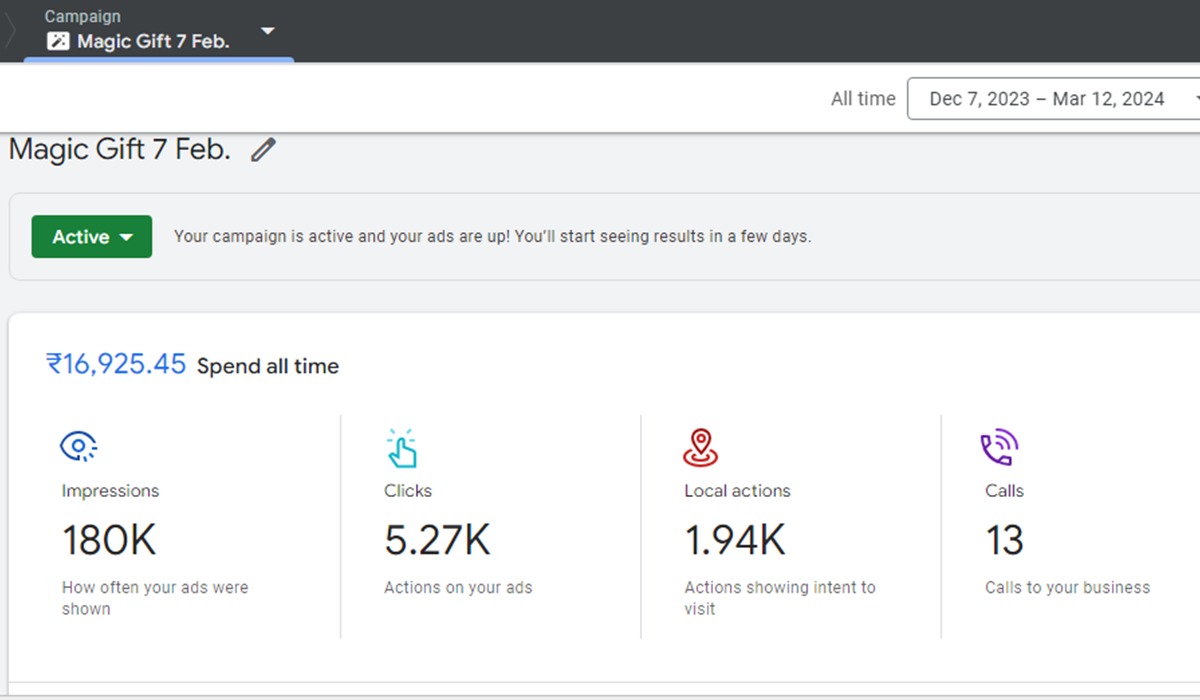Select the 180K impressions value

(x=109, y=541)
